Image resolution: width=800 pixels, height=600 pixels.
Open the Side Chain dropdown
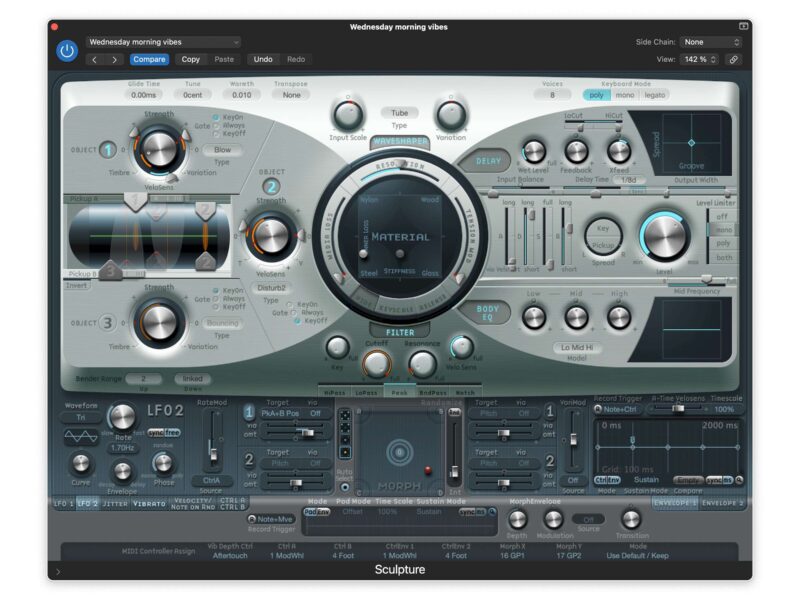711,42
